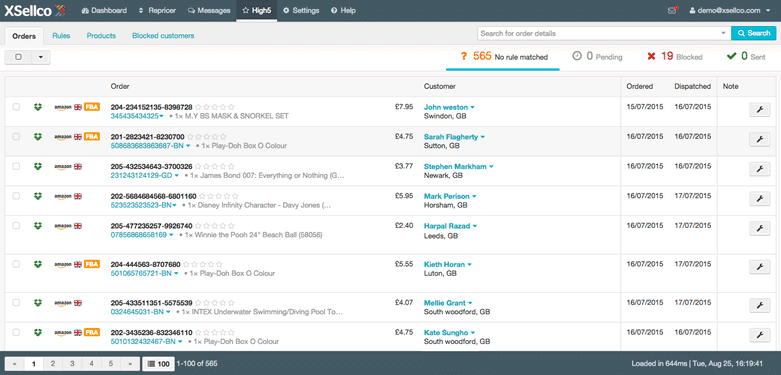Click the wrench button for Harpal Razad order
781x375 pixels.
coord(760,228)
